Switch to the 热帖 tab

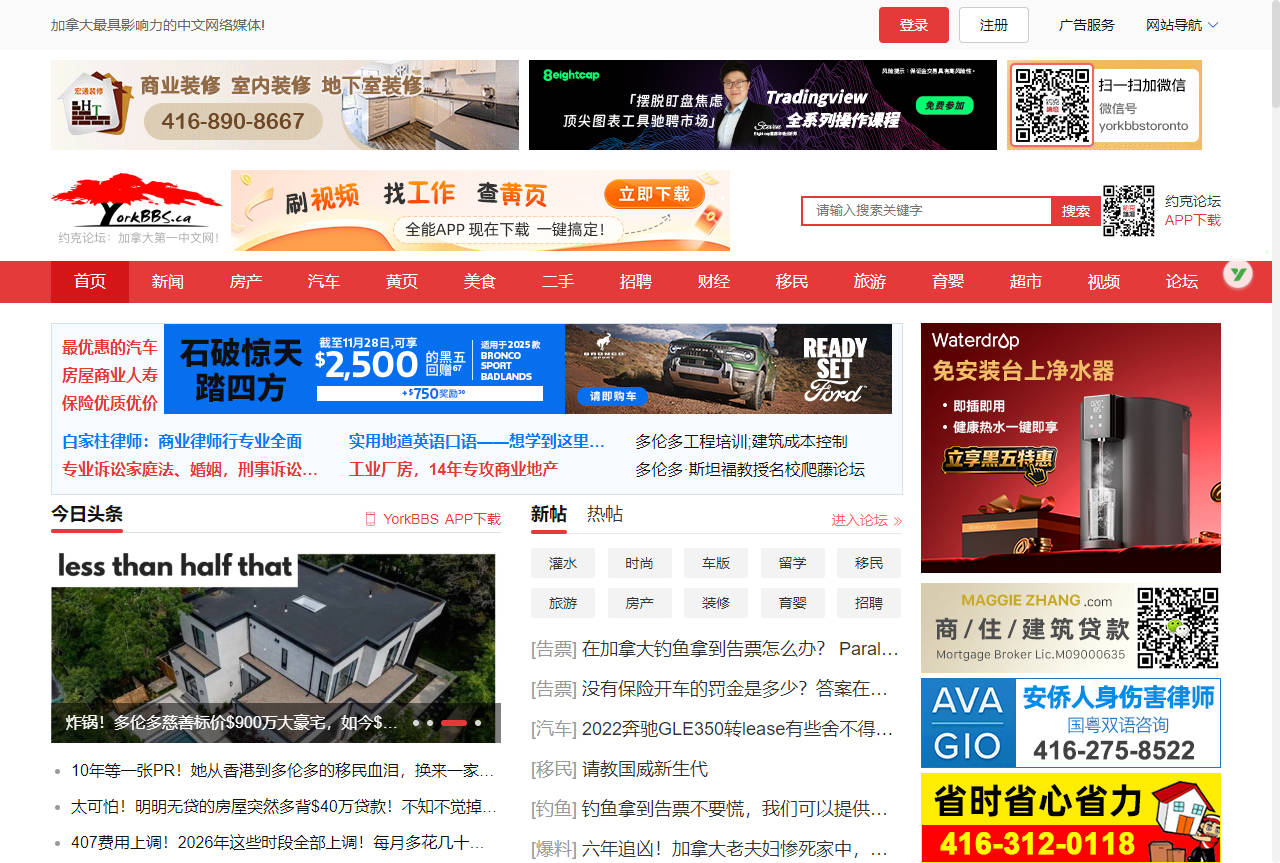coord(604,514)
